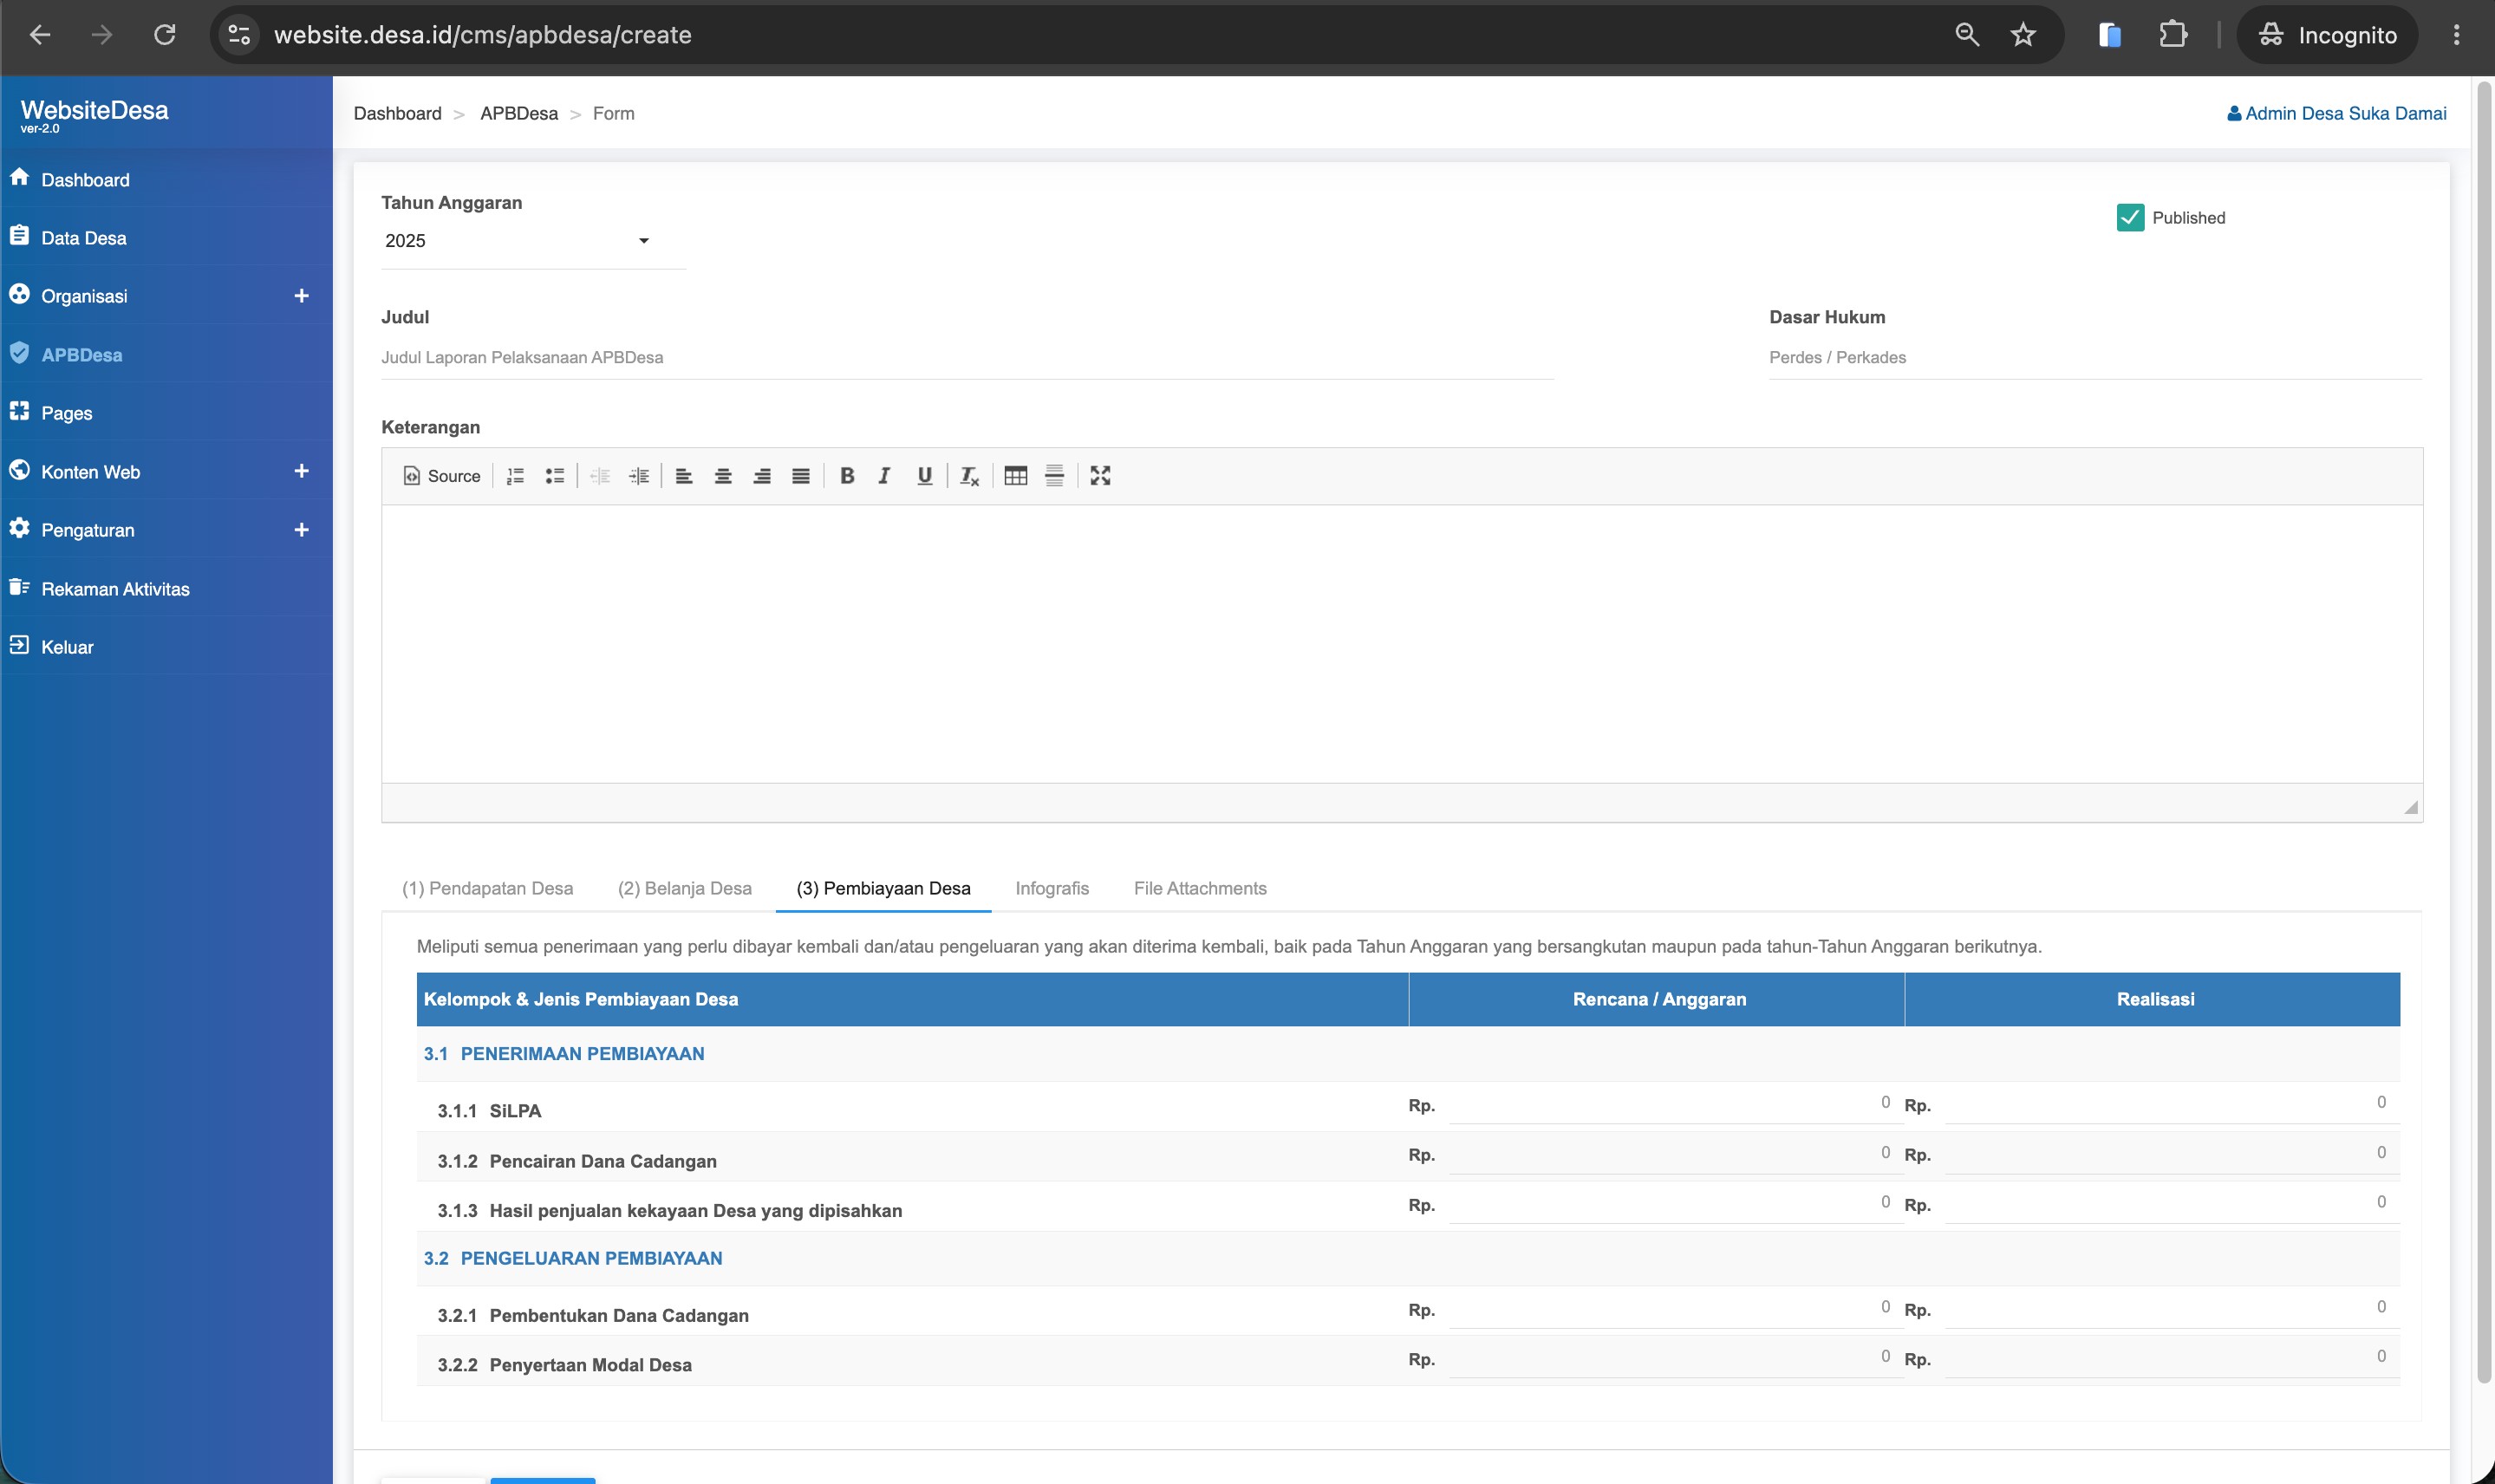Click the WebsiteDesa logo
The height and width of the screenshot is (1484, 2495).
(x=95, y=114)
